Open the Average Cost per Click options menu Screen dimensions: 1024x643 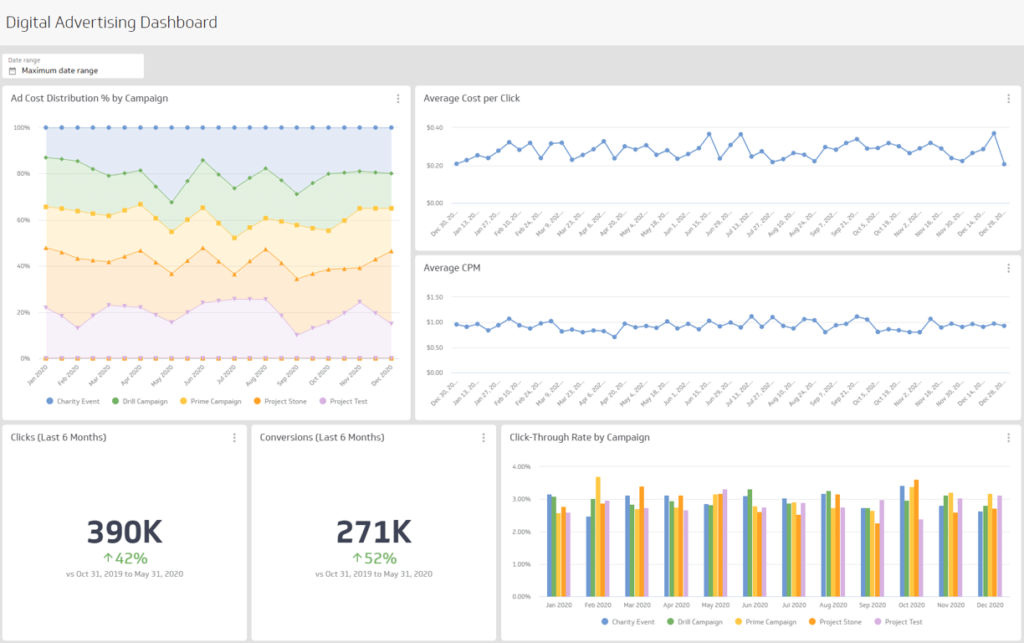(x=1008, y=99)
